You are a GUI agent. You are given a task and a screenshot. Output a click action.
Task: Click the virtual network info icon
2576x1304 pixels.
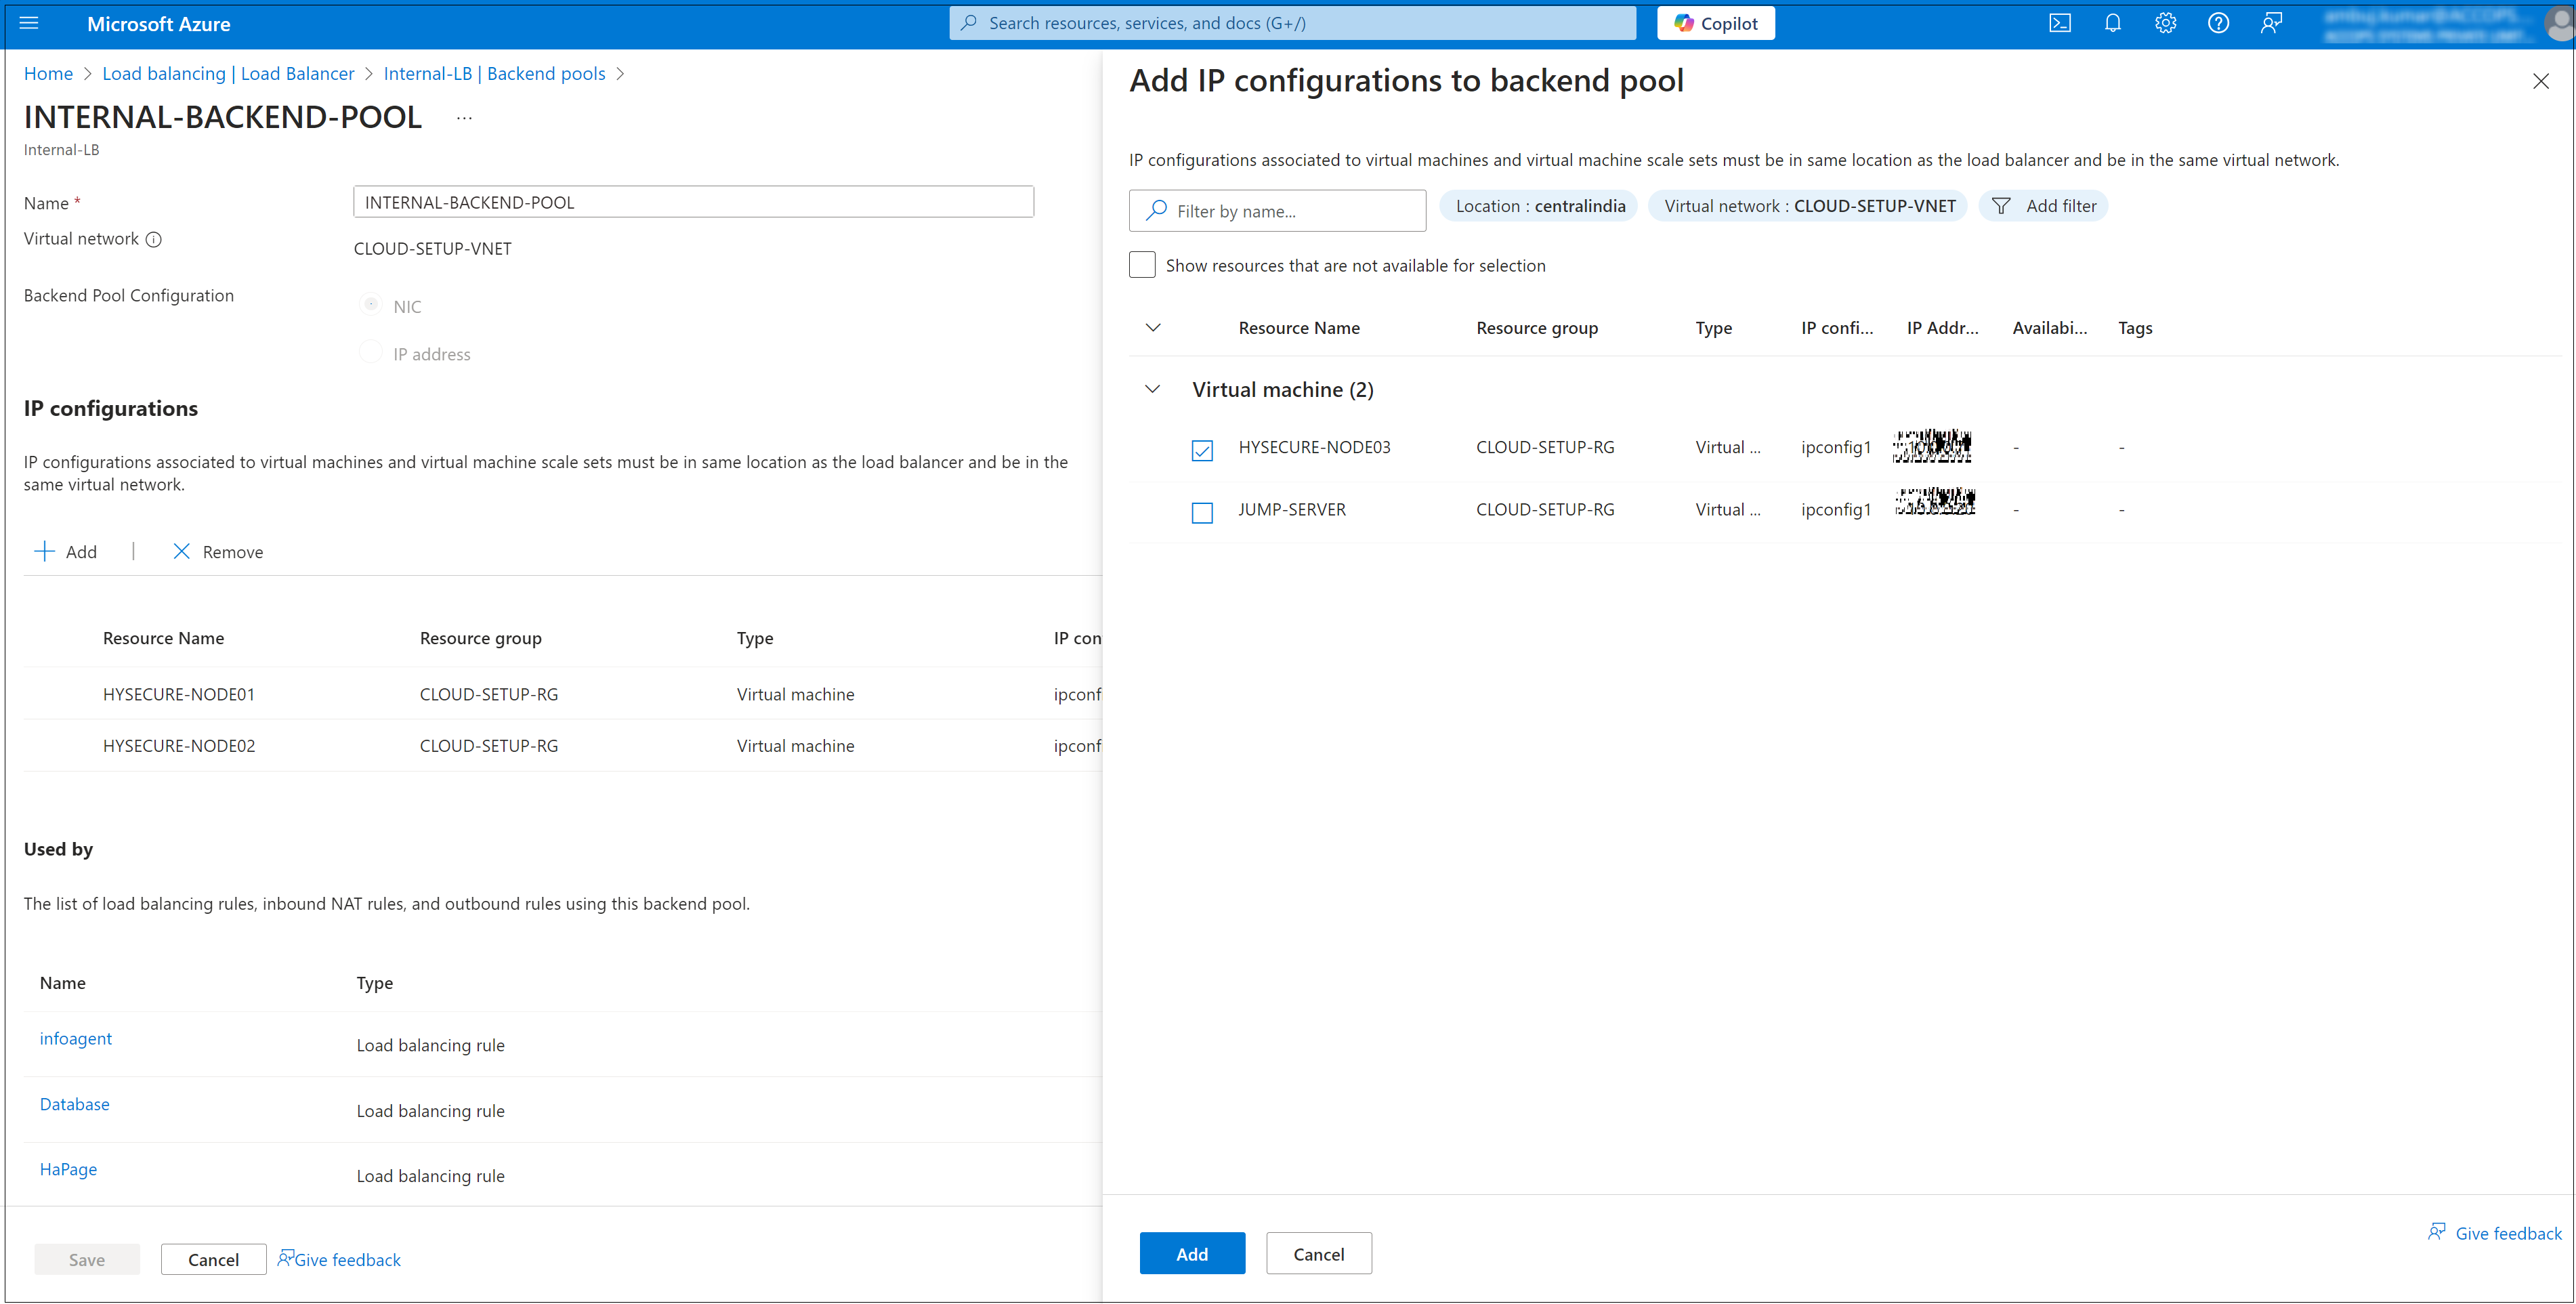[153, 240]
